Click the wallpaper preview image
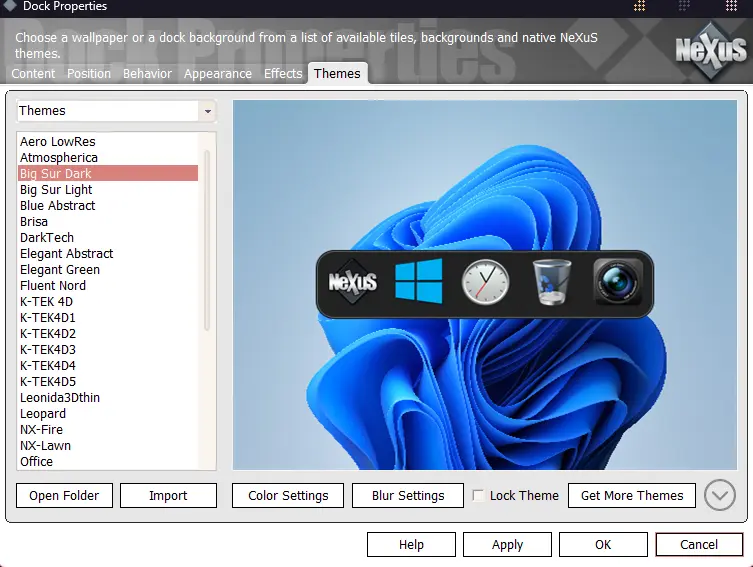Viewport: 753px width, 567px height. [485, 285]
